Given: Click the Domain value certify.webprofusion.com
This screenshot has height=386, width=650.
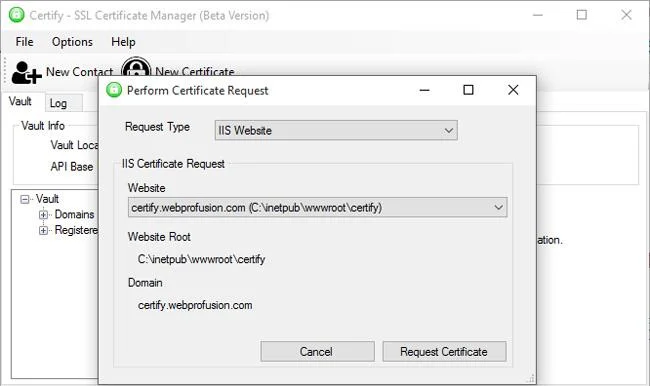Looking at the screenshot, I should click(195, 306).
